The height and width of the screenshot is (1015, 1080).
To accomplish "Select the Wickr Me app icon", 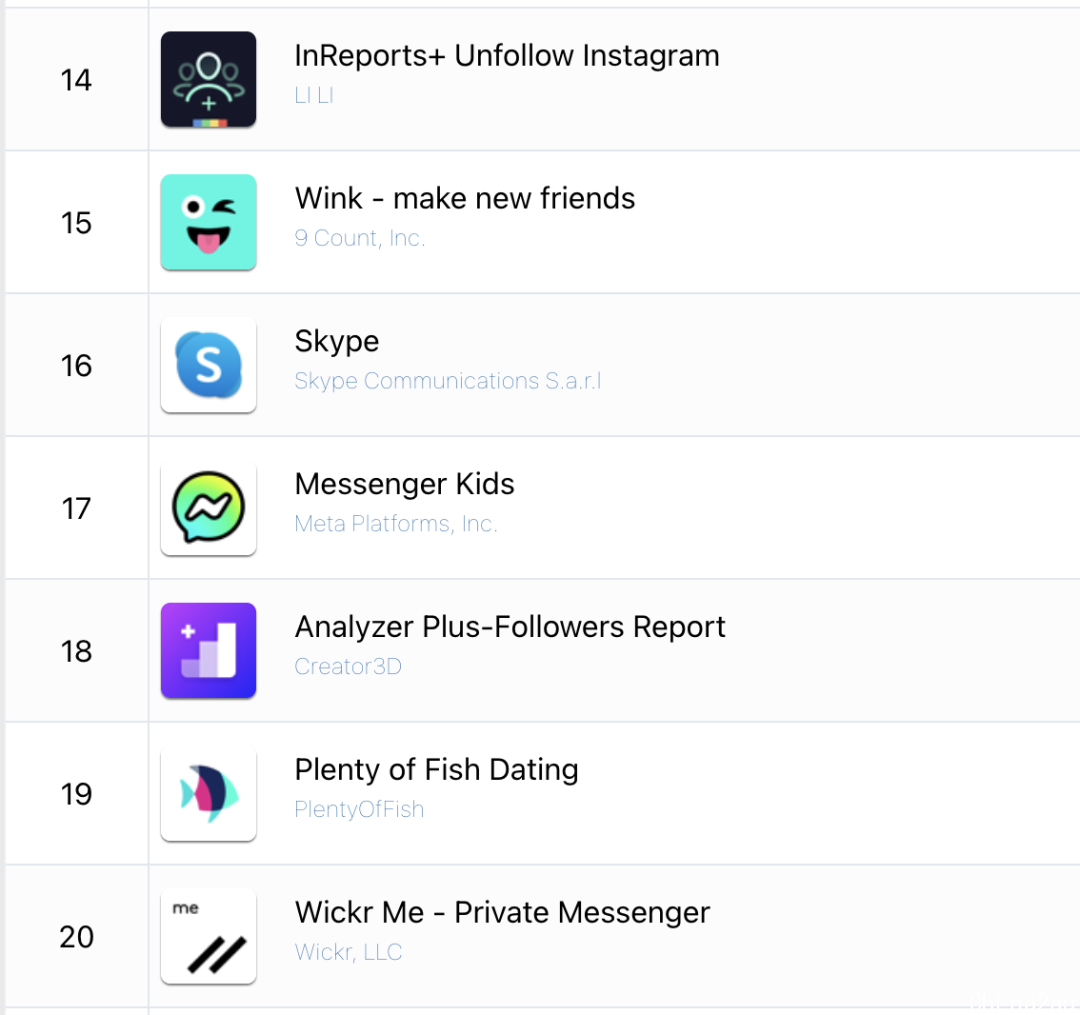I will coord(209,936).
